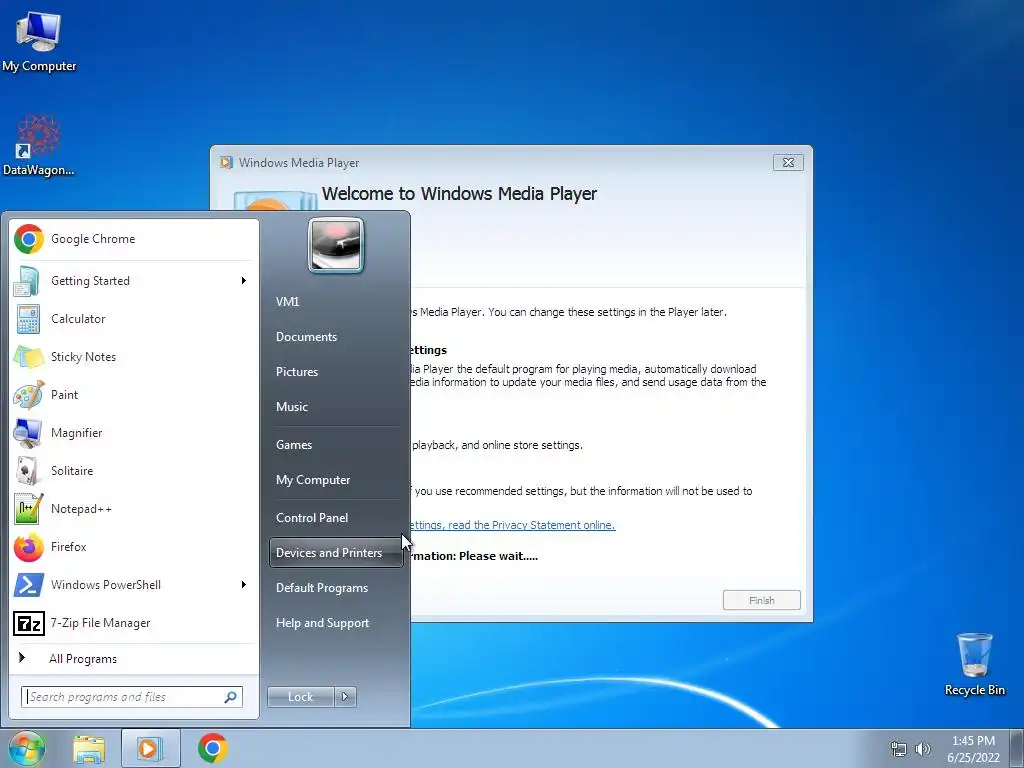The image size is (1024, 768).
Task: Open My Computer from Start menu
Action: tap(336, 480)
